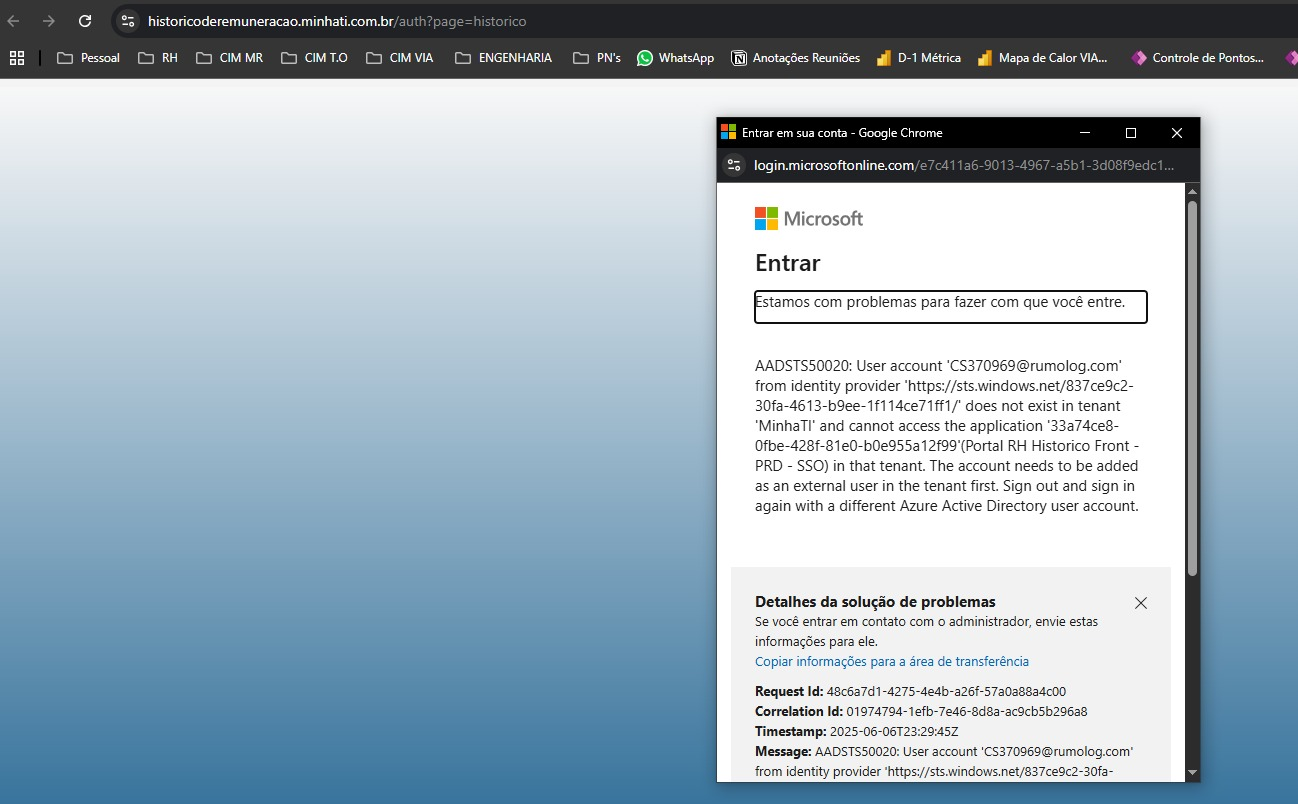This screenshot has width=1298, height=804.
Task: Click the Timestamp value 2025-06-06T23:29:45Z
Action: [x=895, y=732]
